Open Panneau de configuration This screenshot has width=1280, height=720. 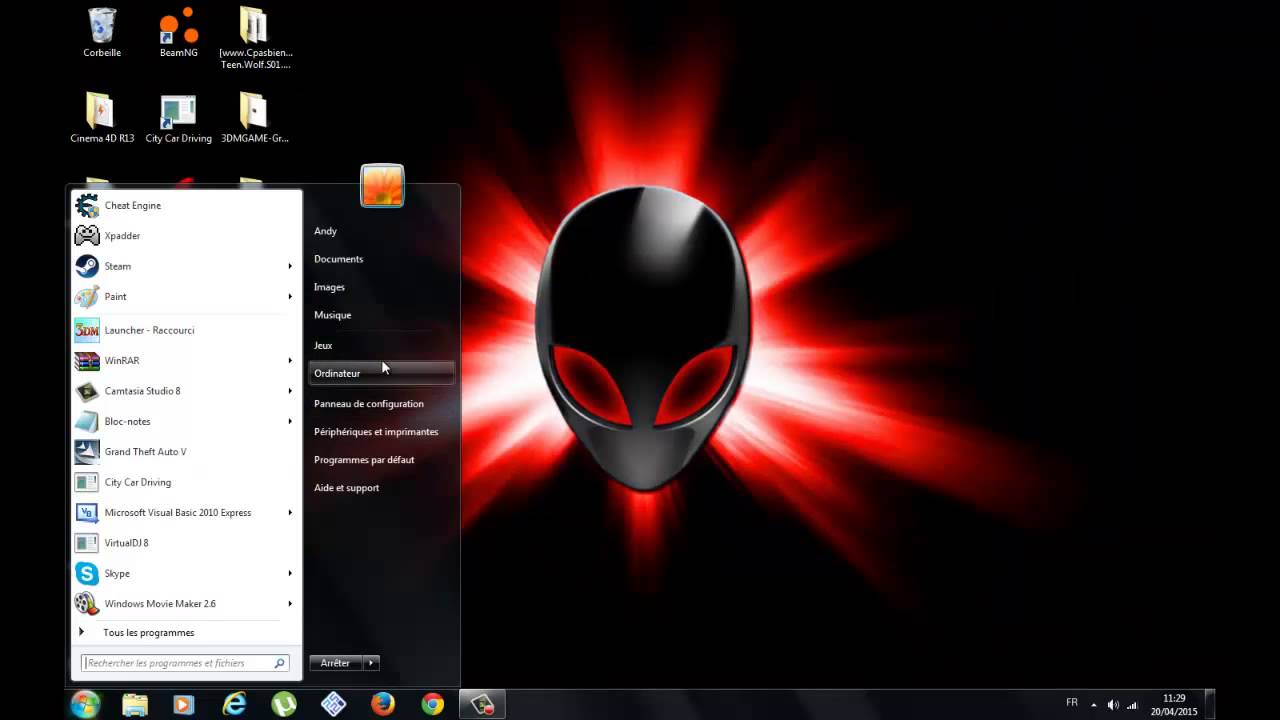[369, 404]
